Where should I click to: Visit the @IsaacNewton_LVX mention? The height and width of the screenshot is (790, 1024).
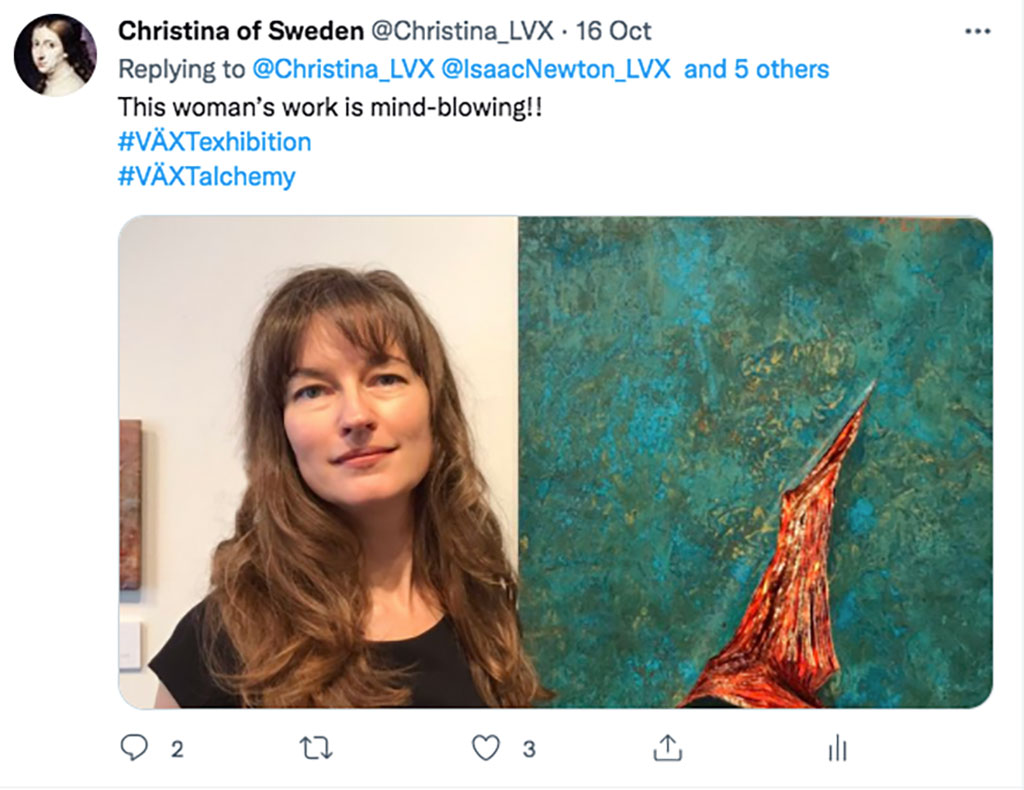coord(556,69)
